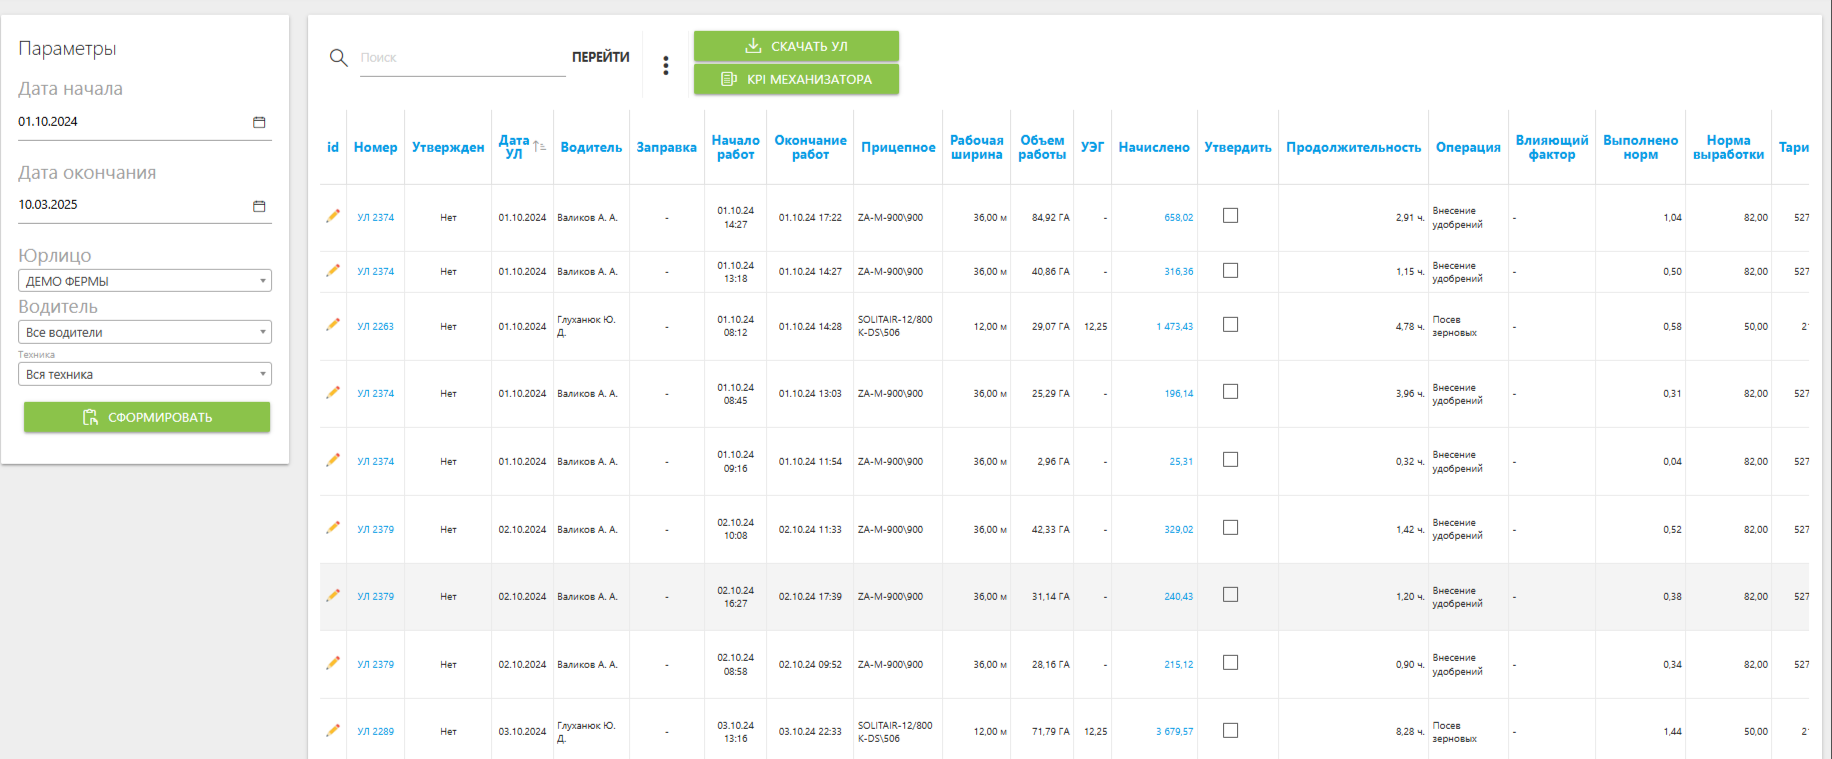Expand the Юрлицо dropdown ДЕМО ФЕРМЫ
The height and width of the screenshot is (759, 1832).
(x=145, y=281)
